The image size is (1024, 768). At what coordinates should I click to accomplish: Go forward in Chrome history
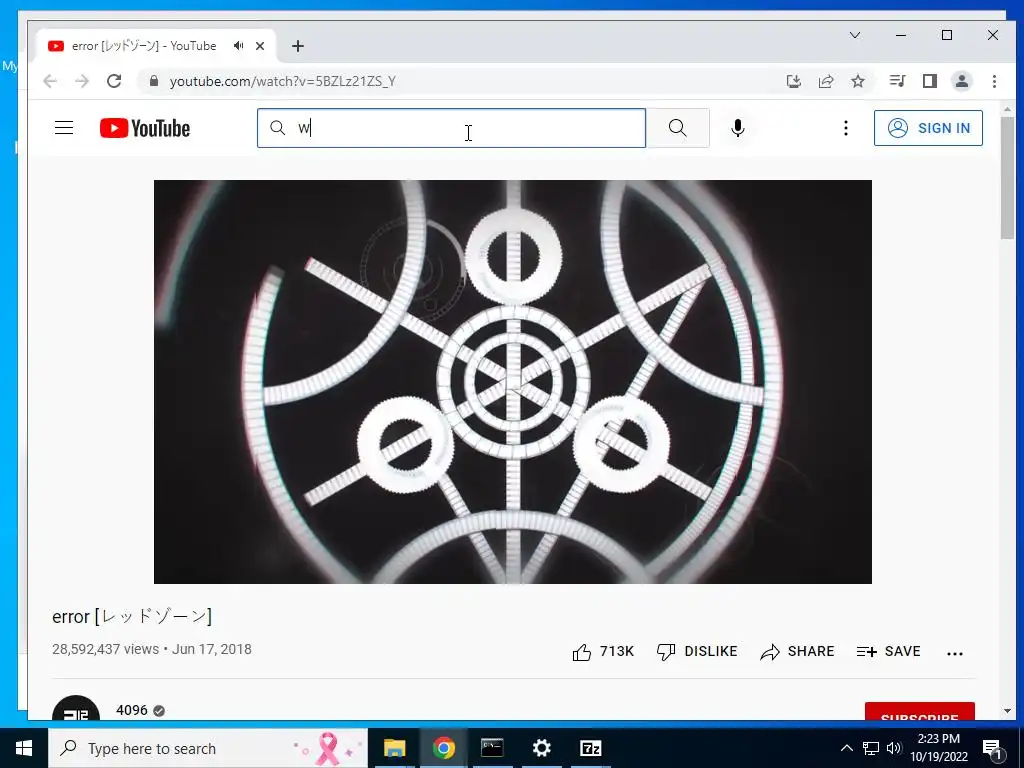[x=82, y=81]
